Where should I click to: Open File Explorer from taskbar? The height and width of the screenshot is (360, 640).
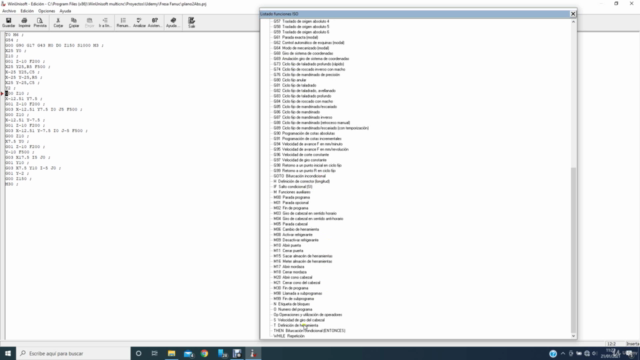(x=171, y=353)
